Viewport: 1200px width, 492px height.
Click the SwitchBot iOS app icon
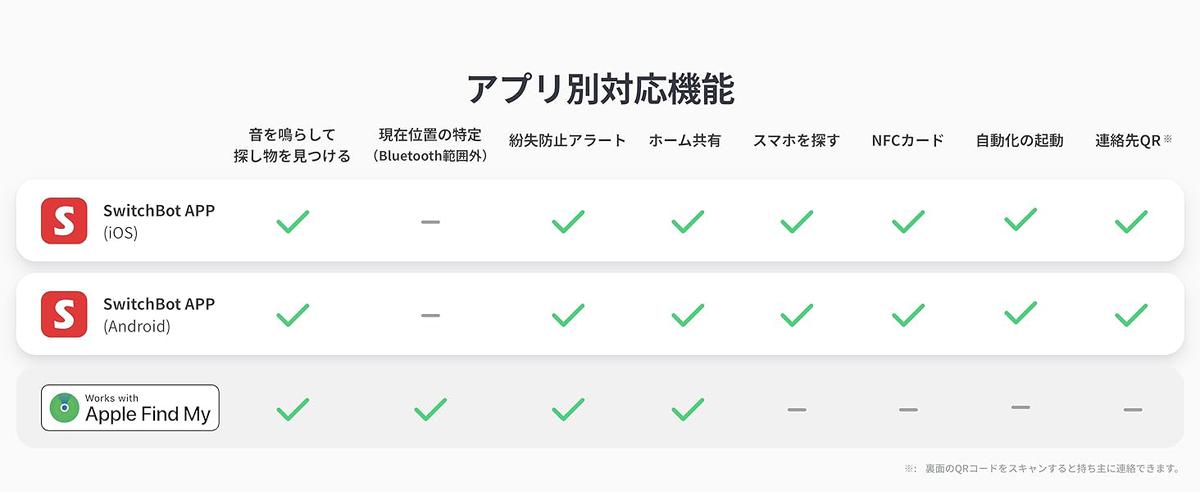[x=64, y=221]
